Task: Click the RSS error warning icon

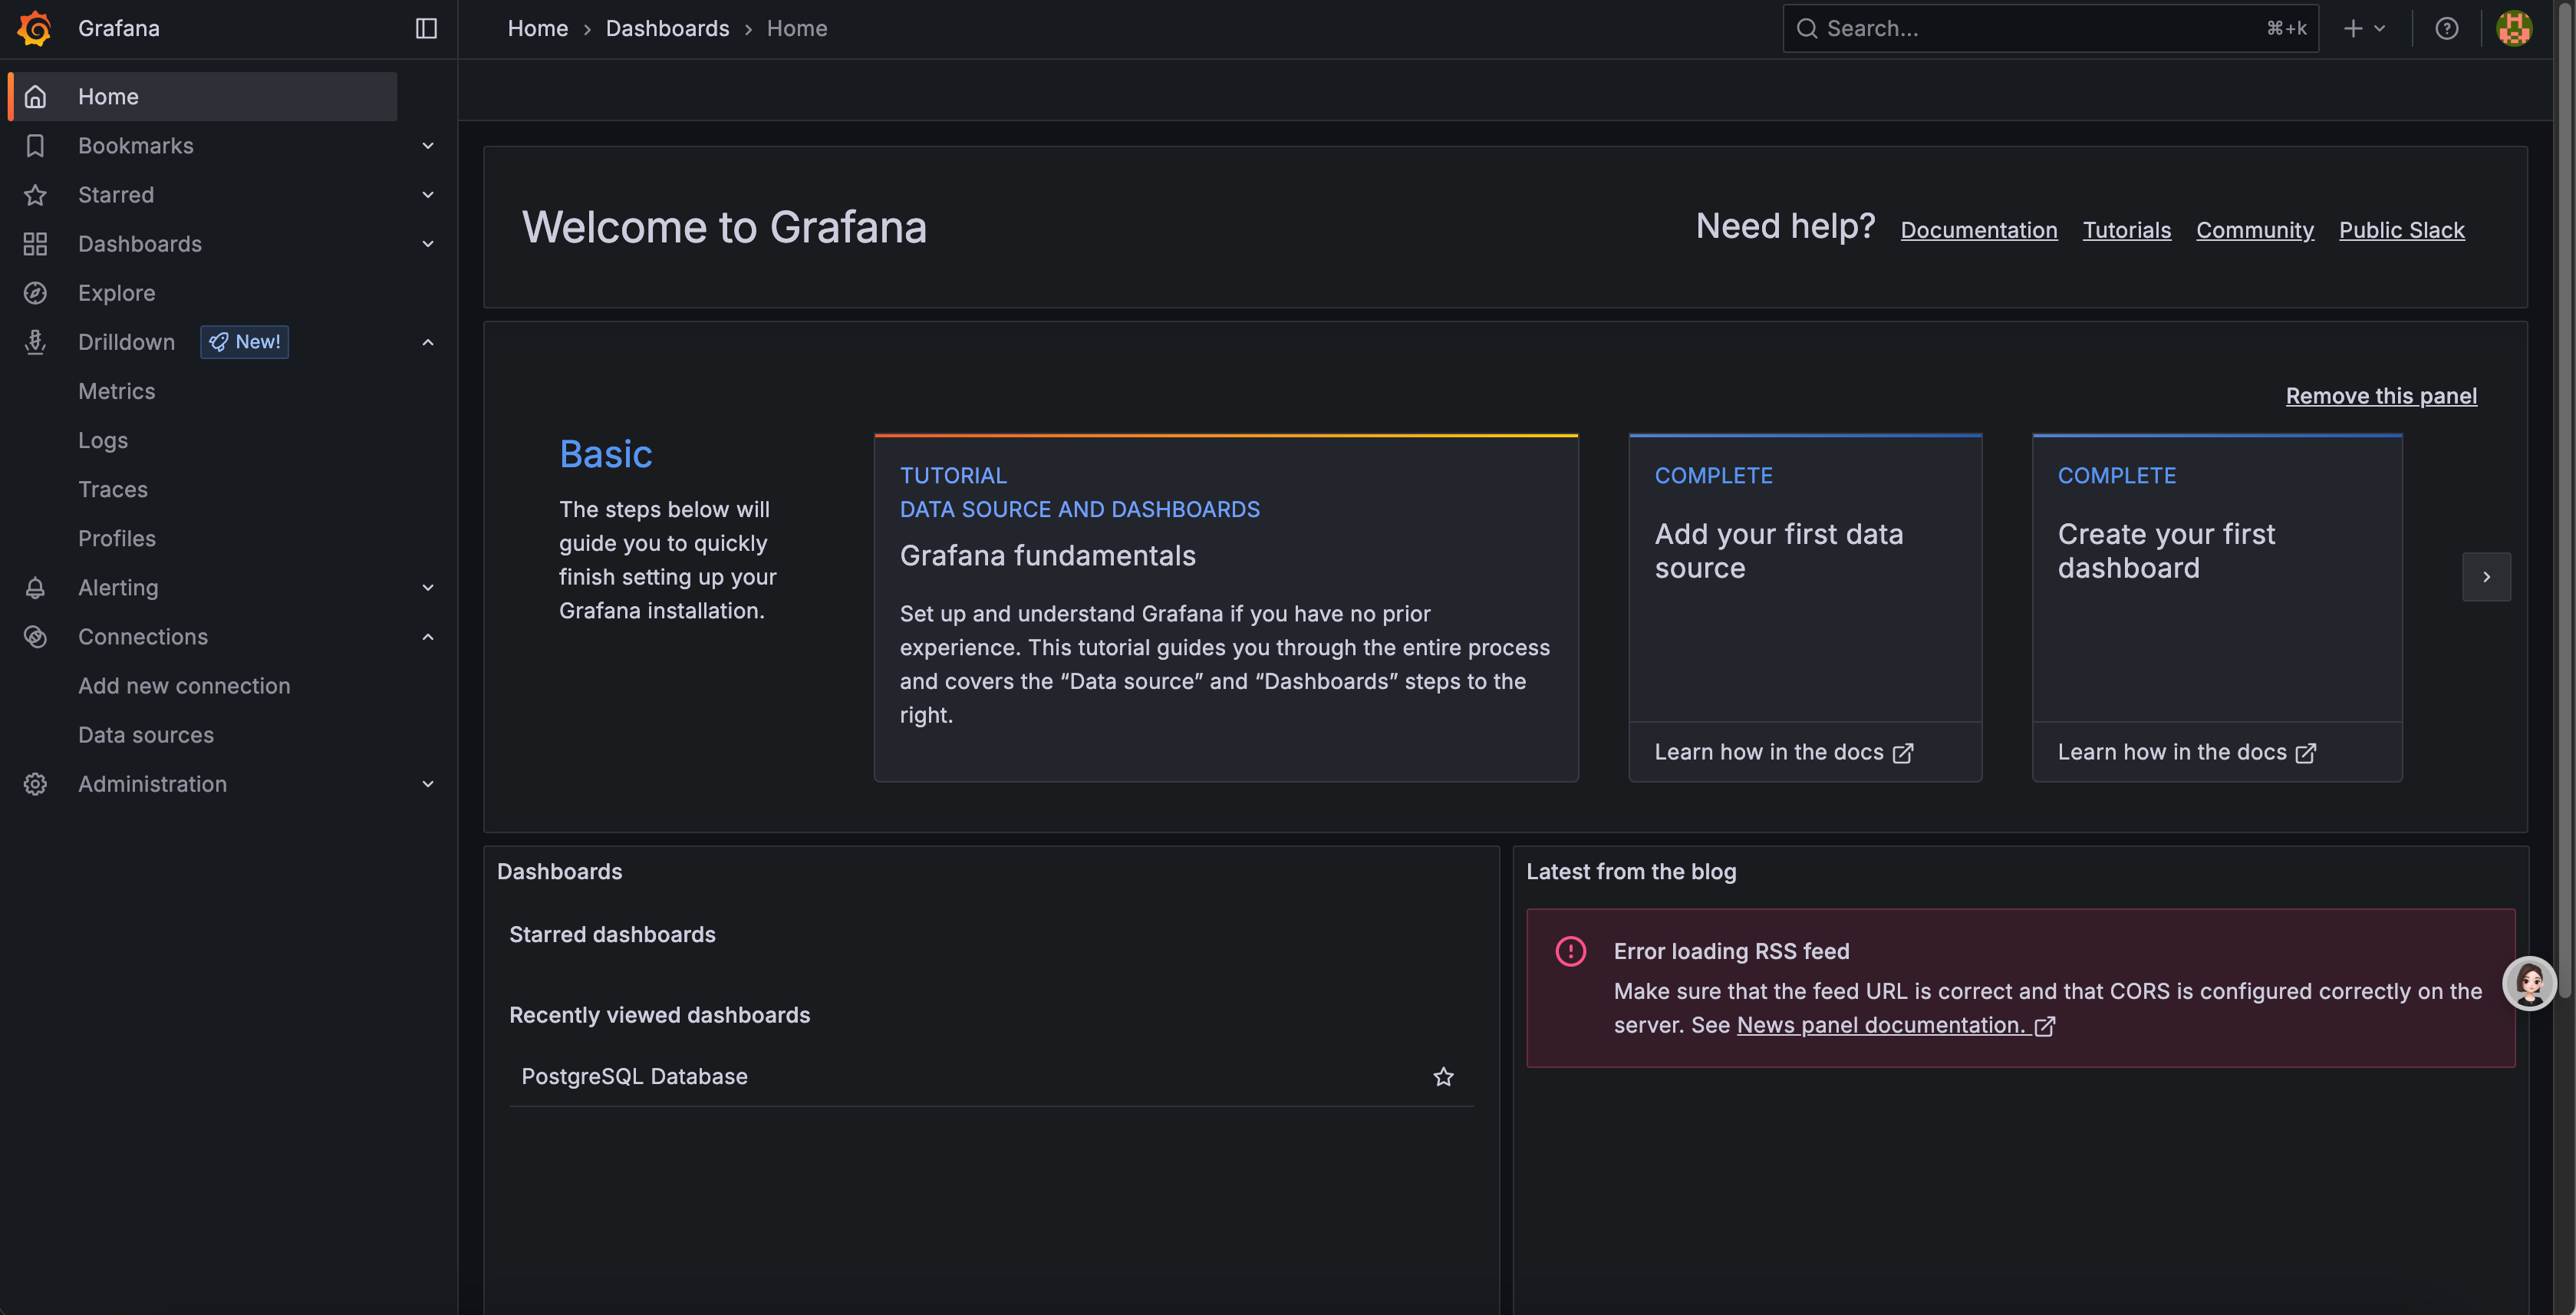Action: click(1570, 951)
